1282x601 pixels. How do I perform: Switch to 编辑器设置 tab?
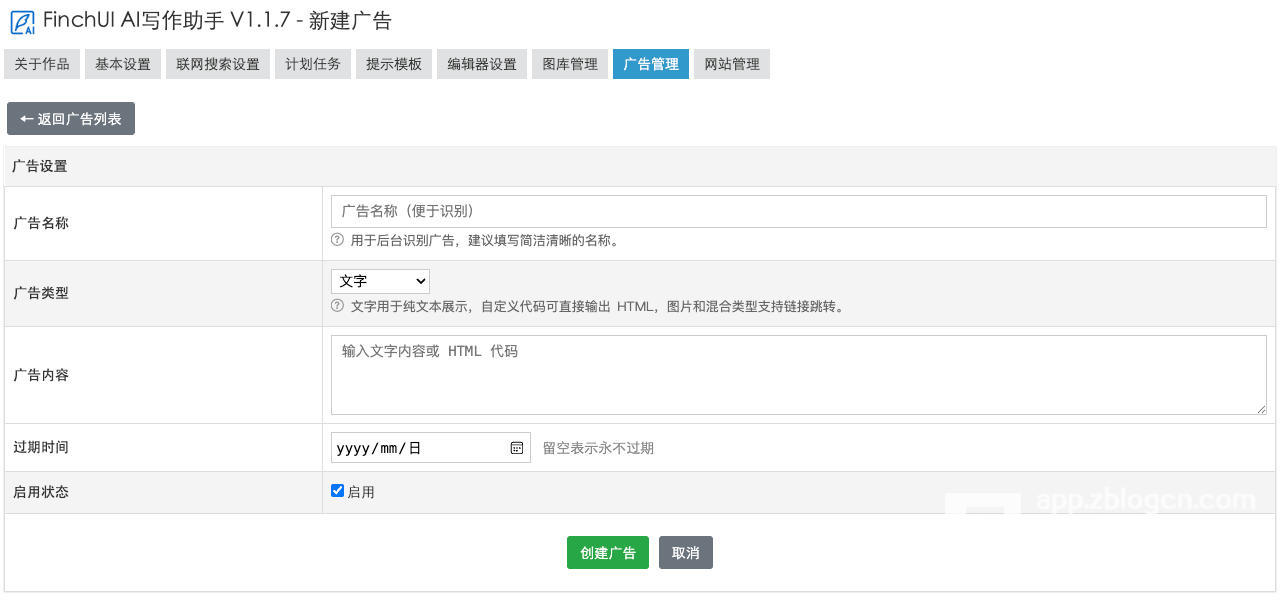[482, 64]
